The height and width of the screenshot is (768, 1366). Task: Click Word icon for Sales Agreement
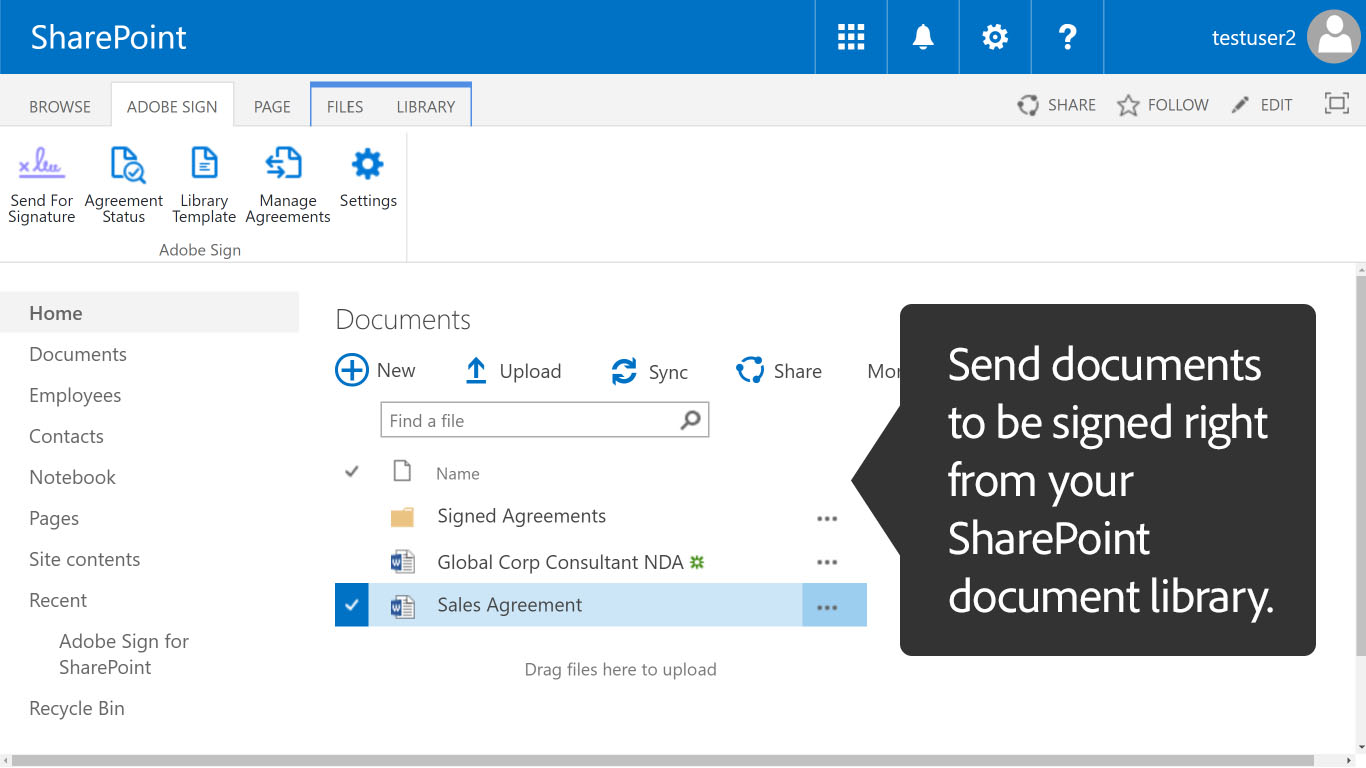[x=402, y=606]
